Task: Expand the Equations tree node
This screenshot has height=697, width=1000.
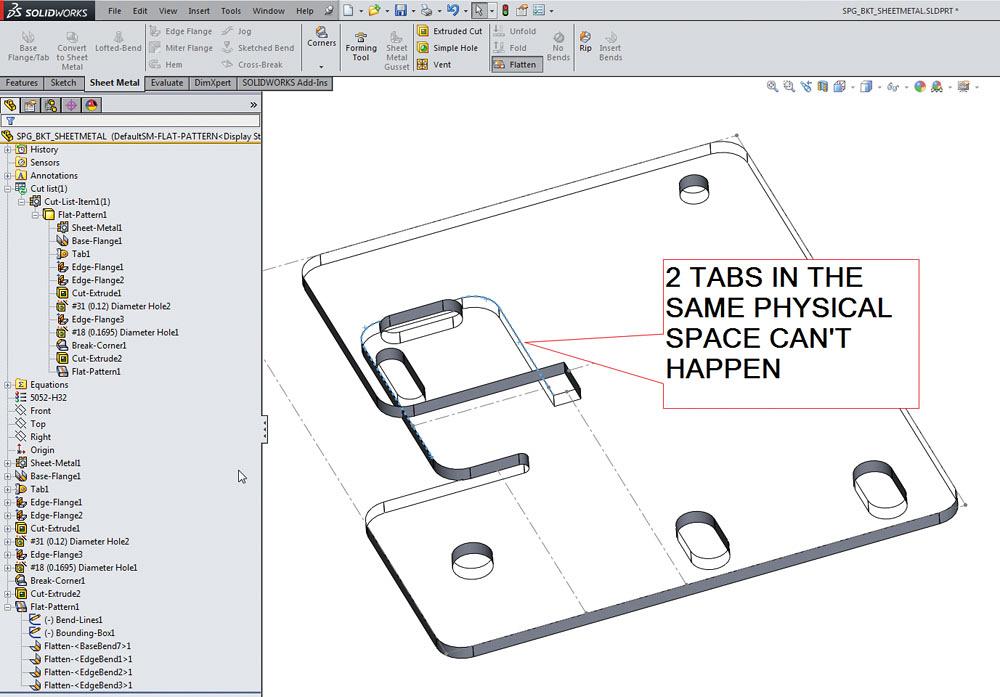Action: [8, 385]
